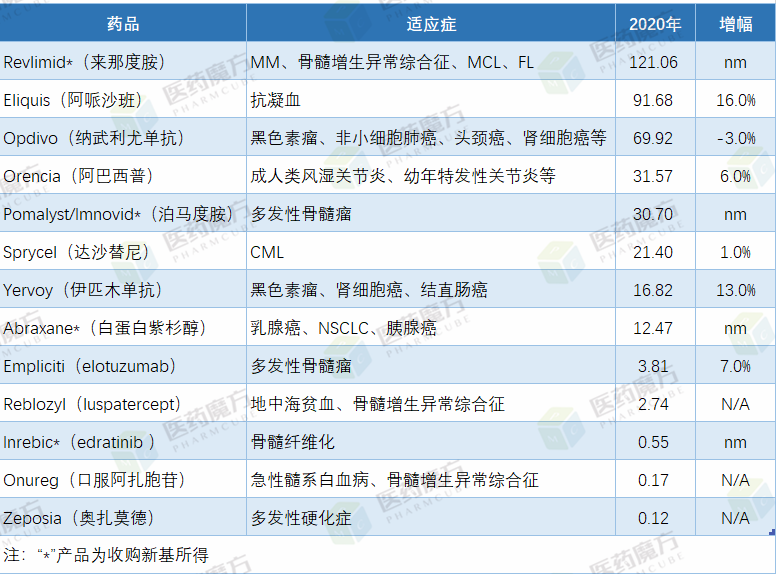Select the 抗凝血 indication cell
This screenshot has height=574, width=776.
tap(276, 100)
